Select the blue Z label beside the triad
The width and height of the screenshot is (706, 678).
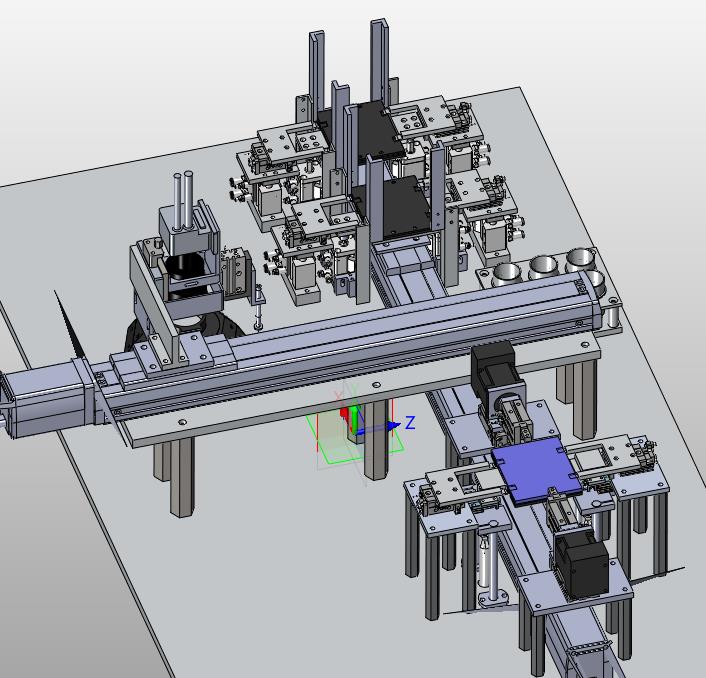click(x=410, y=423)
